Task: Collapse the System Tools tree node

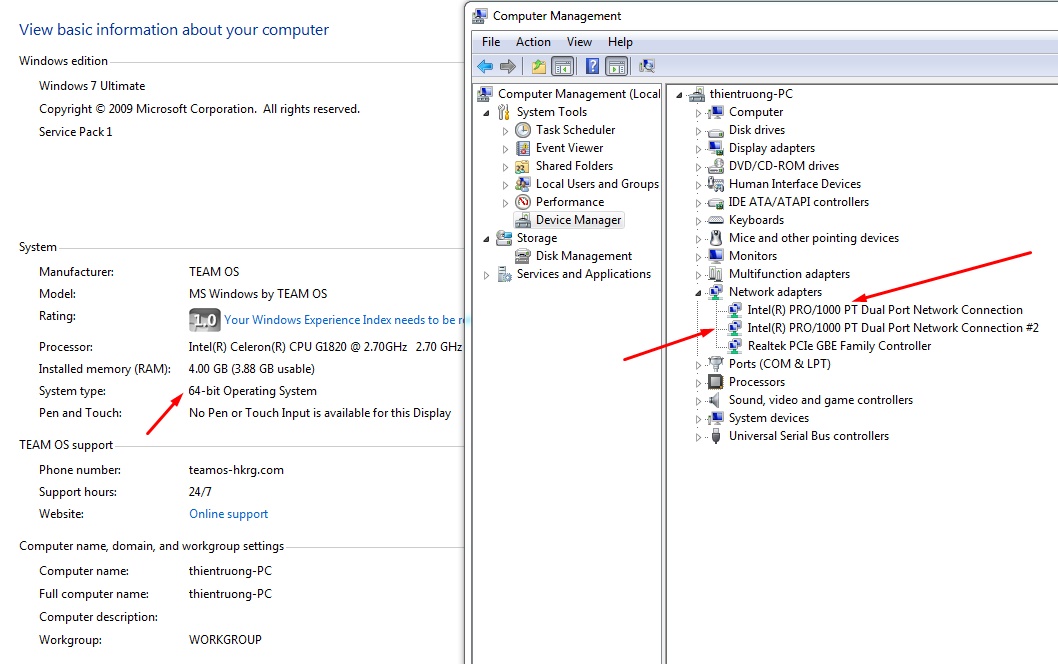Action: pyautogui.click(x=486, y=113)
